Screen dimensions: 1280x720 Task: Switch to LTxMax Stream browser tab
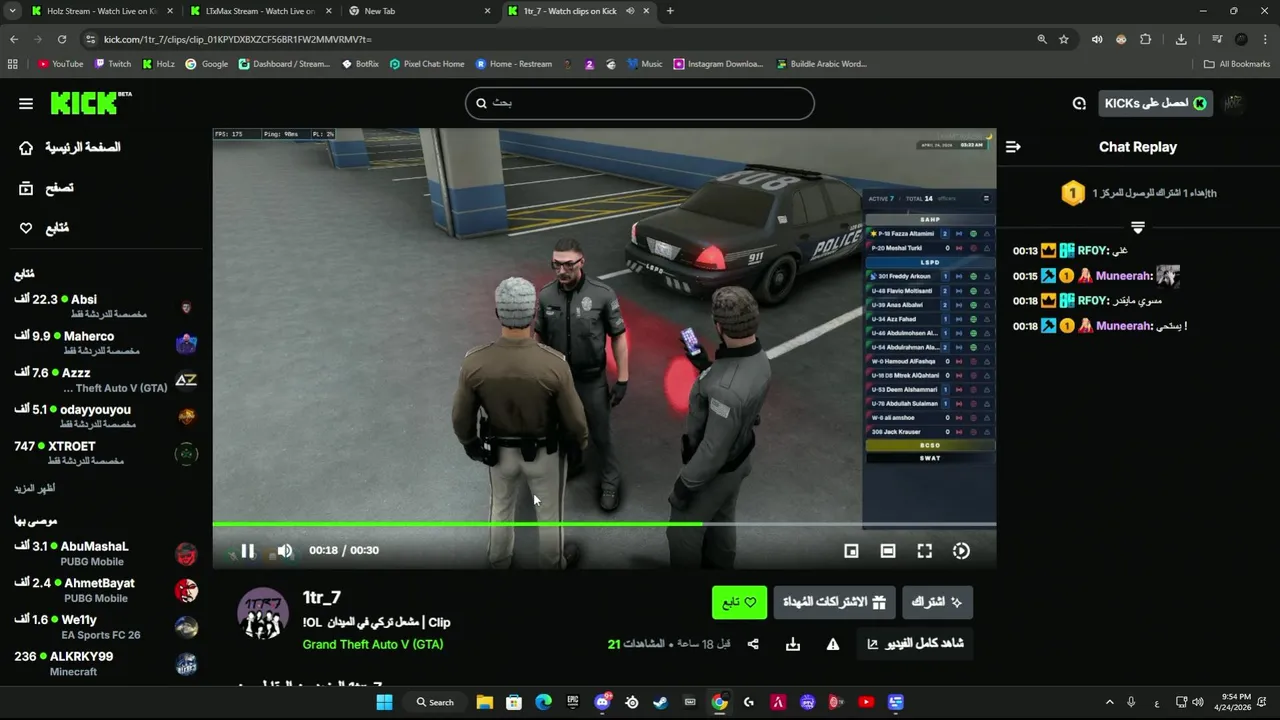coord(258,11)
